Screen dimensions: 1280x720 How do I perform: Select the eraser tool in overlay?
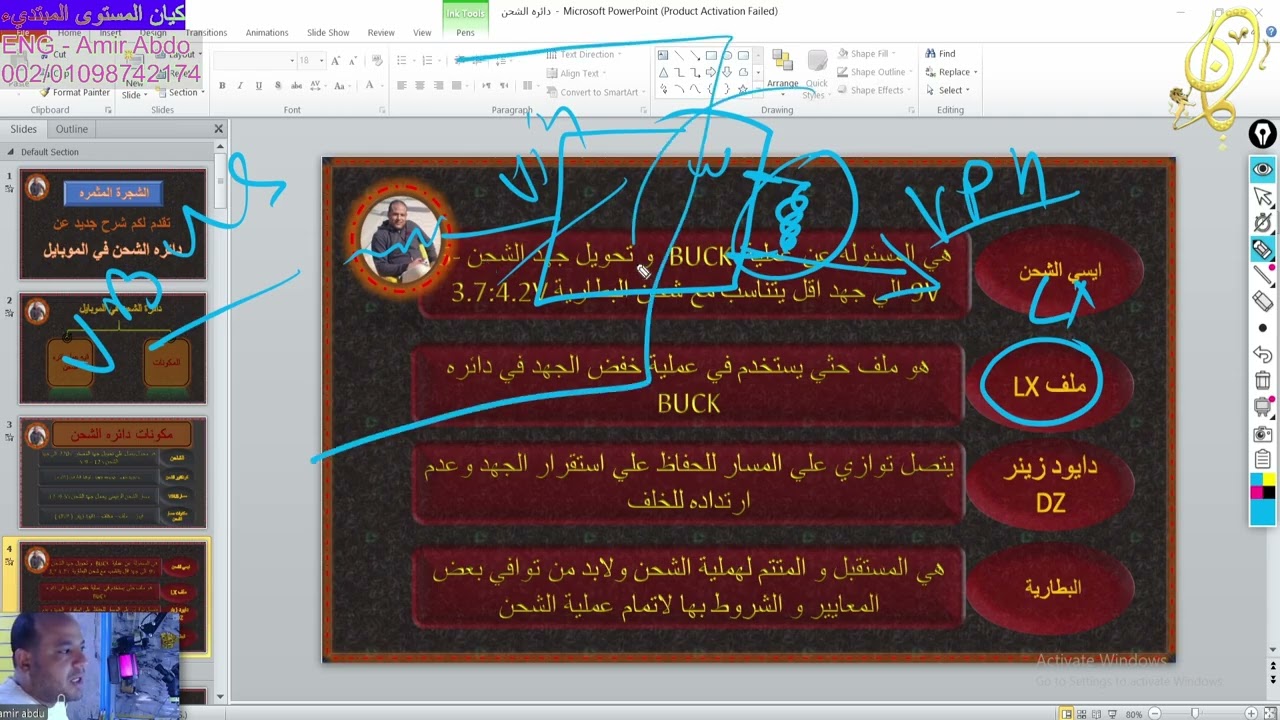[x=1263, y=301]
